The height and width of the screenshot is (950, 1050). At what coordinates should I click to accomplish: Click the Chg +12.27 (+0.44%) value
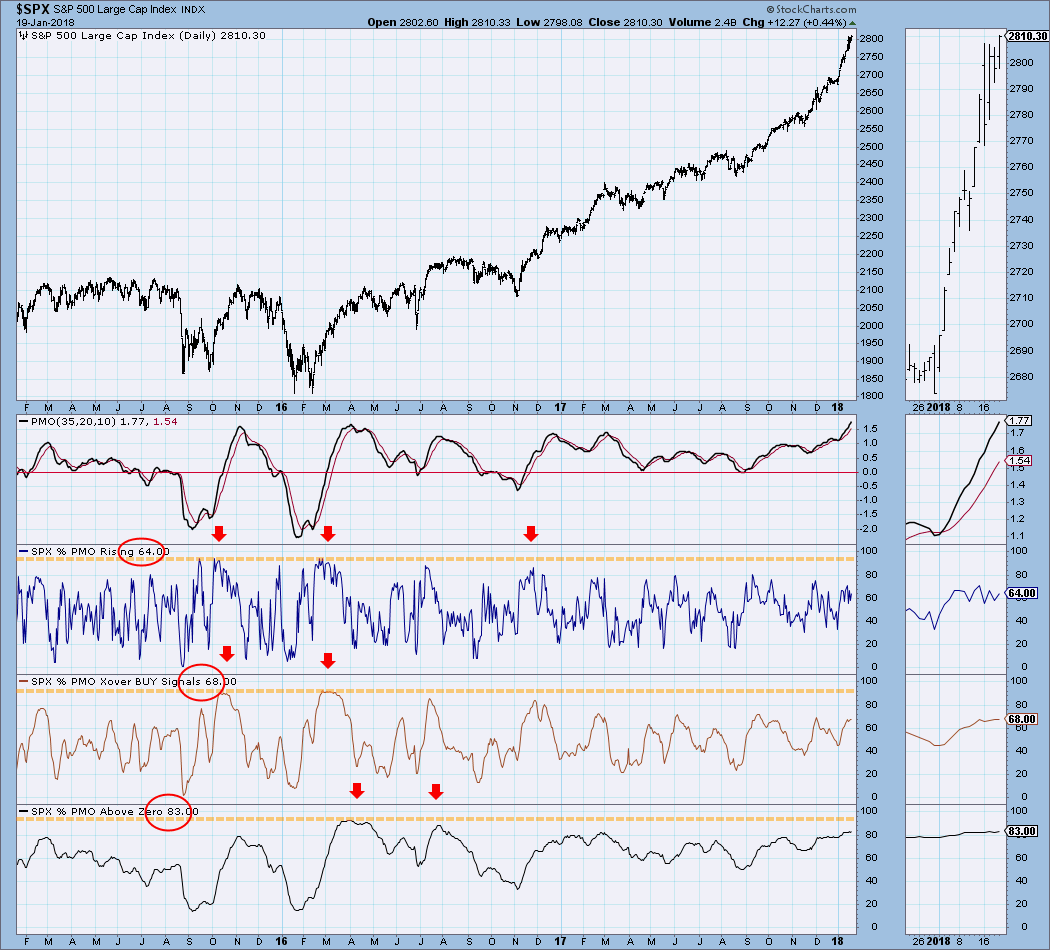click(x=795, y=22)
